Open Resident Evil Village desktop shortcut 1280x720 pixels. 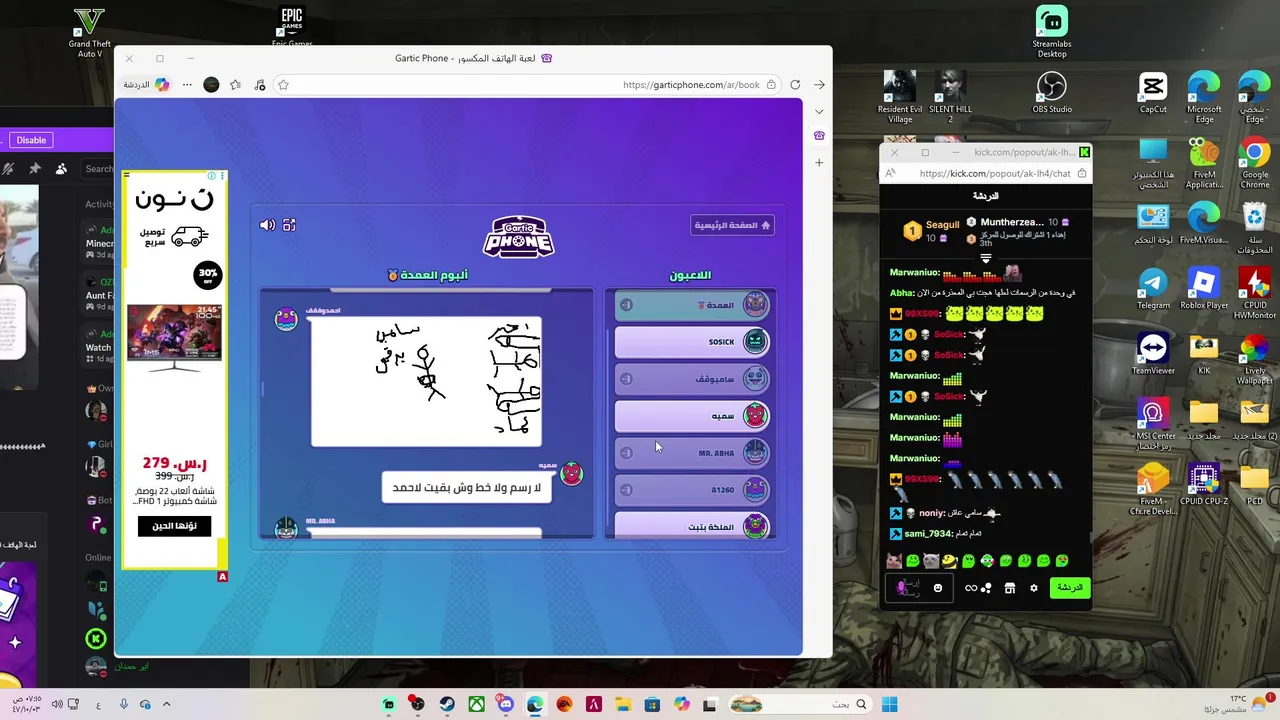click(x=900, y=97)
